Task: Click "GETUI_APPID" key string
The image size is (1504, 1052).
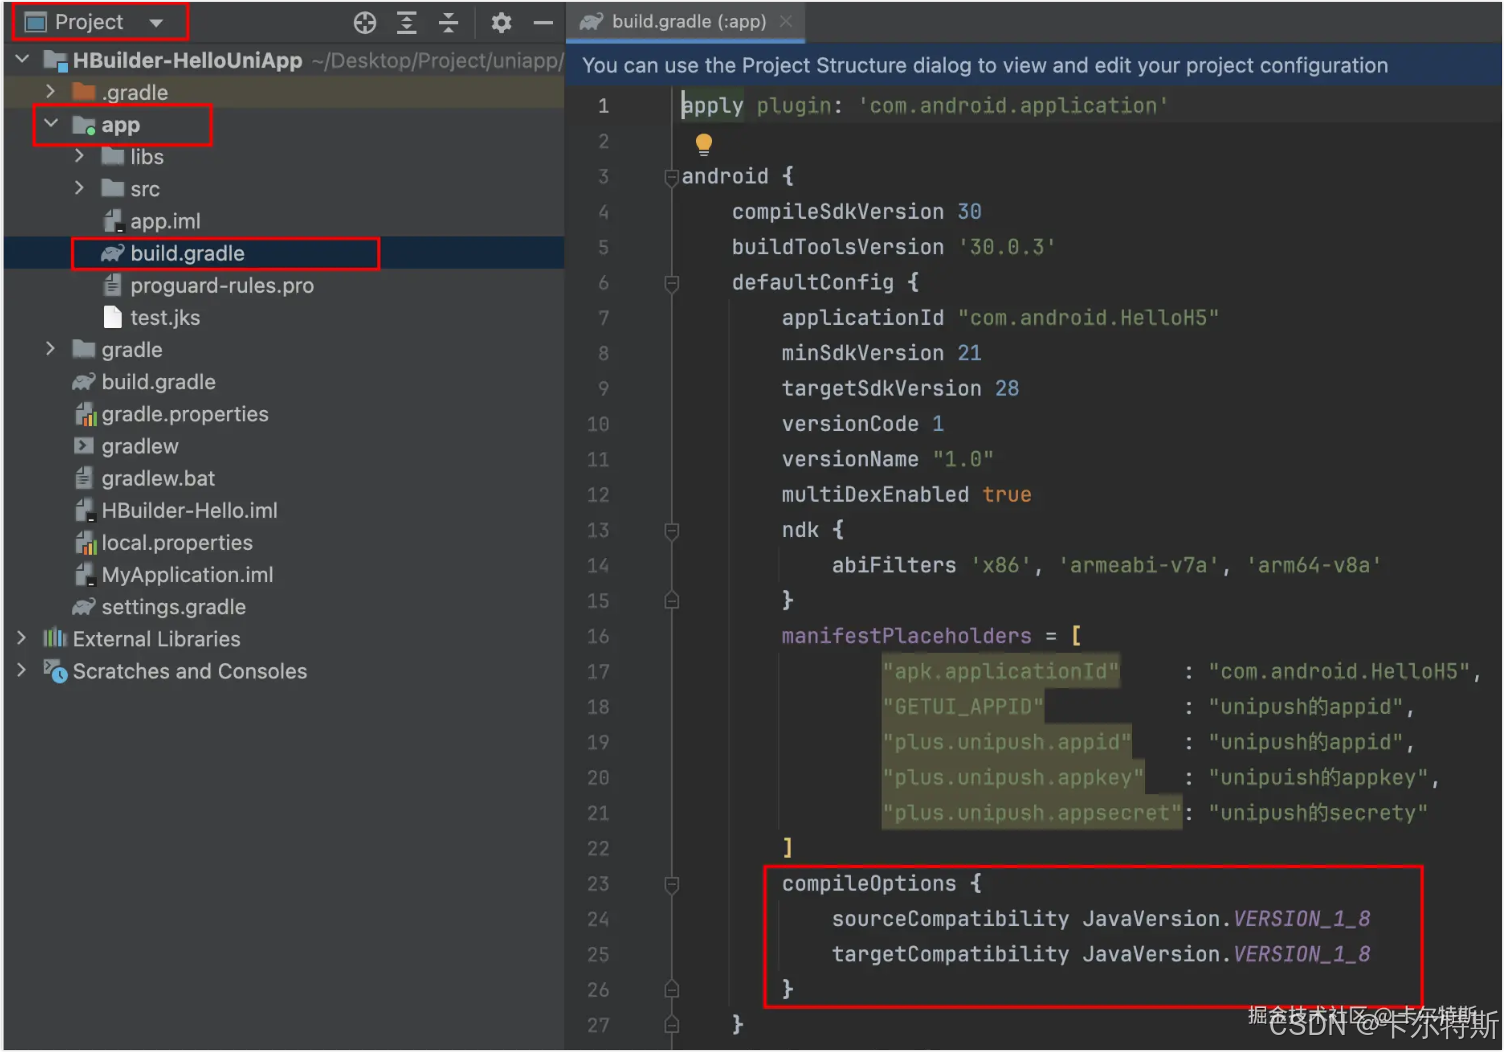Action: pos(963,707)
